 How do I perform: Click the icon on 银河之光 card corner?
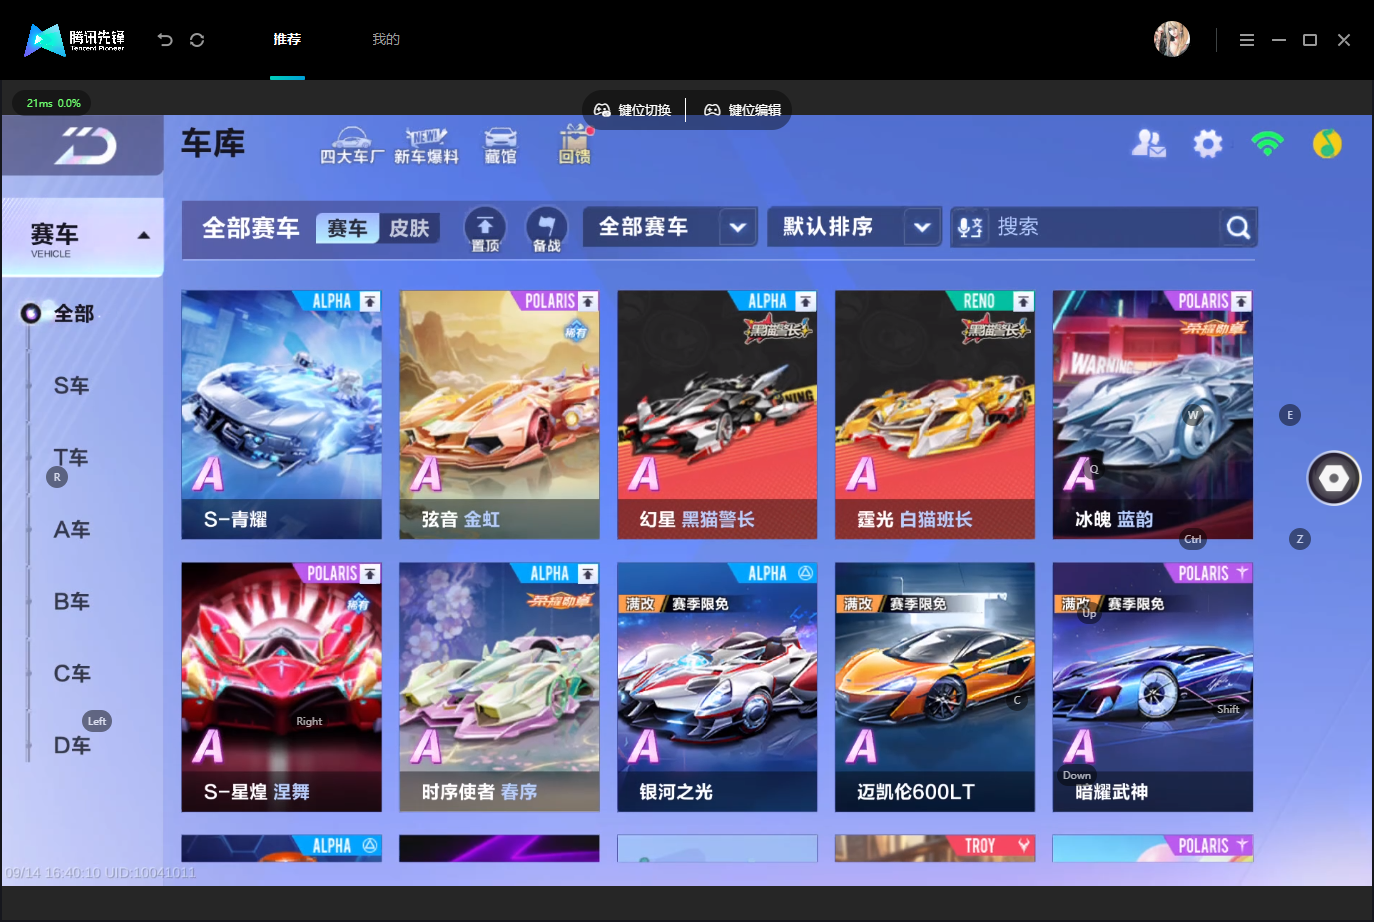(805, 573)
